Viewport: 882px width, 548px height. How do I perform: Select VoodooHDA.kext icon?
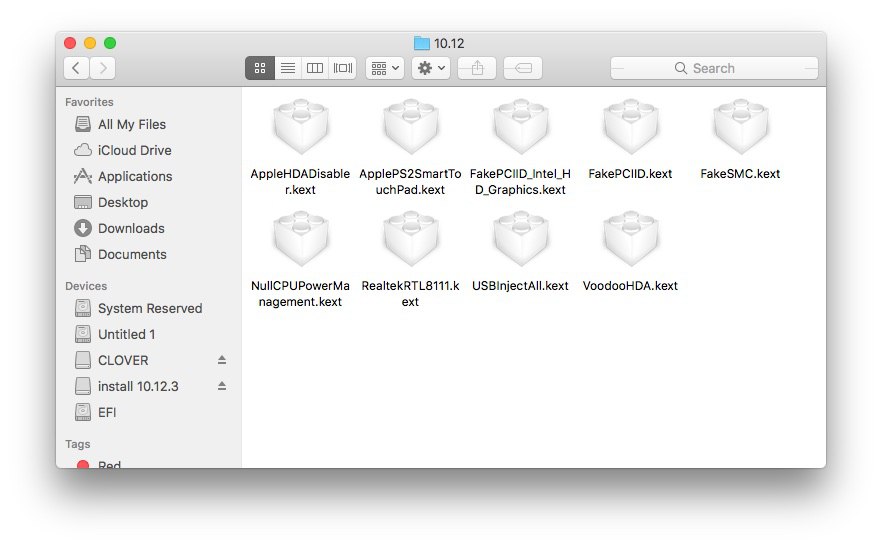pos(631,239)
